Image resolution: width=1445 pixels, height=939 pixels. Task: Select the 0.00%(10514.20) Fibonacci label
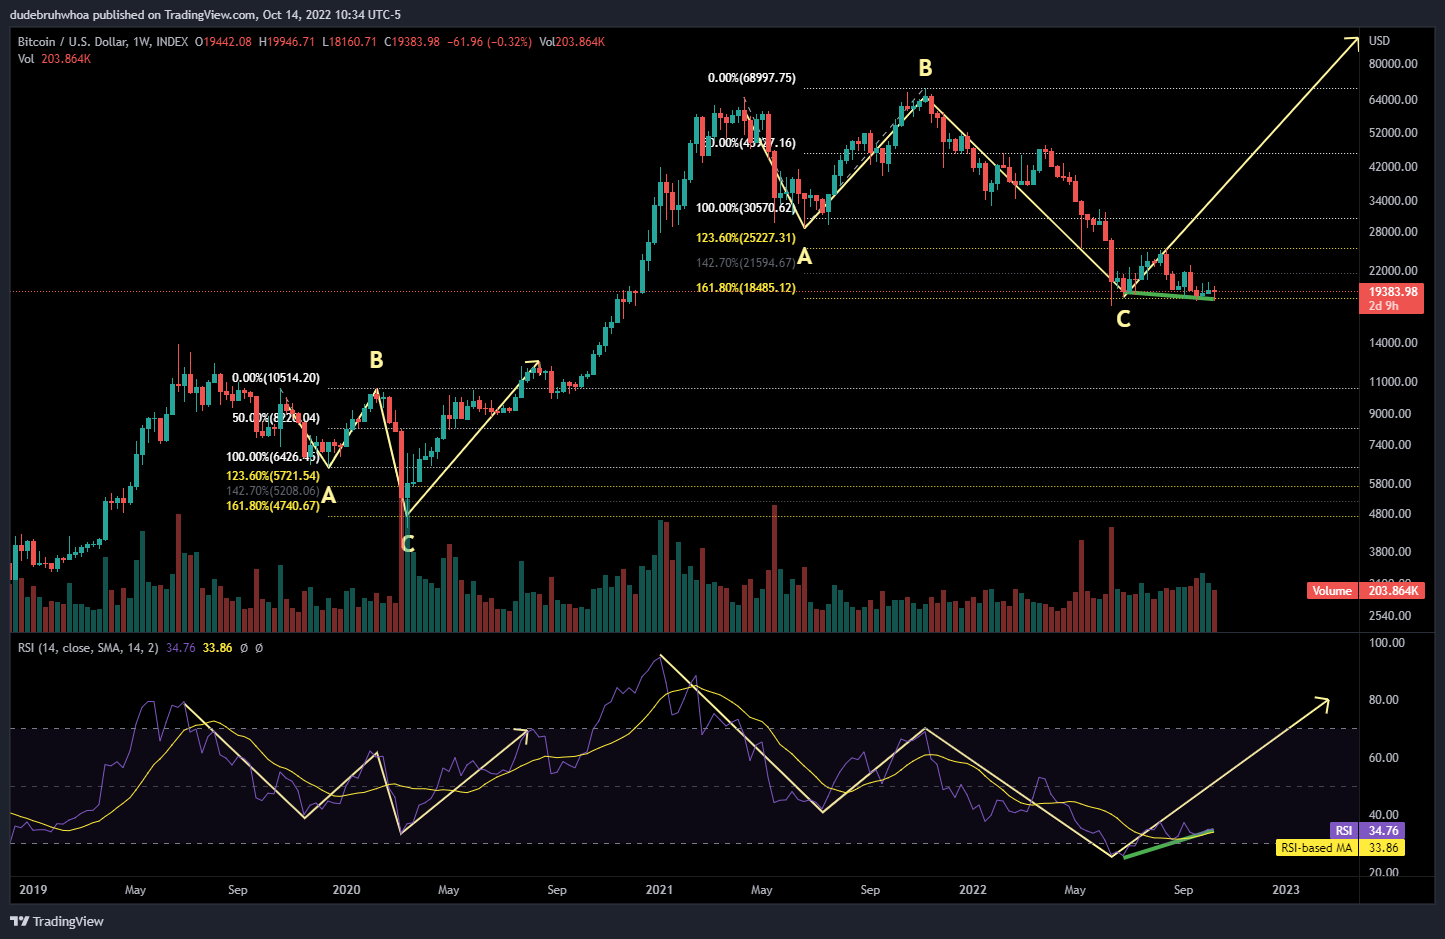tap(276, 378)
